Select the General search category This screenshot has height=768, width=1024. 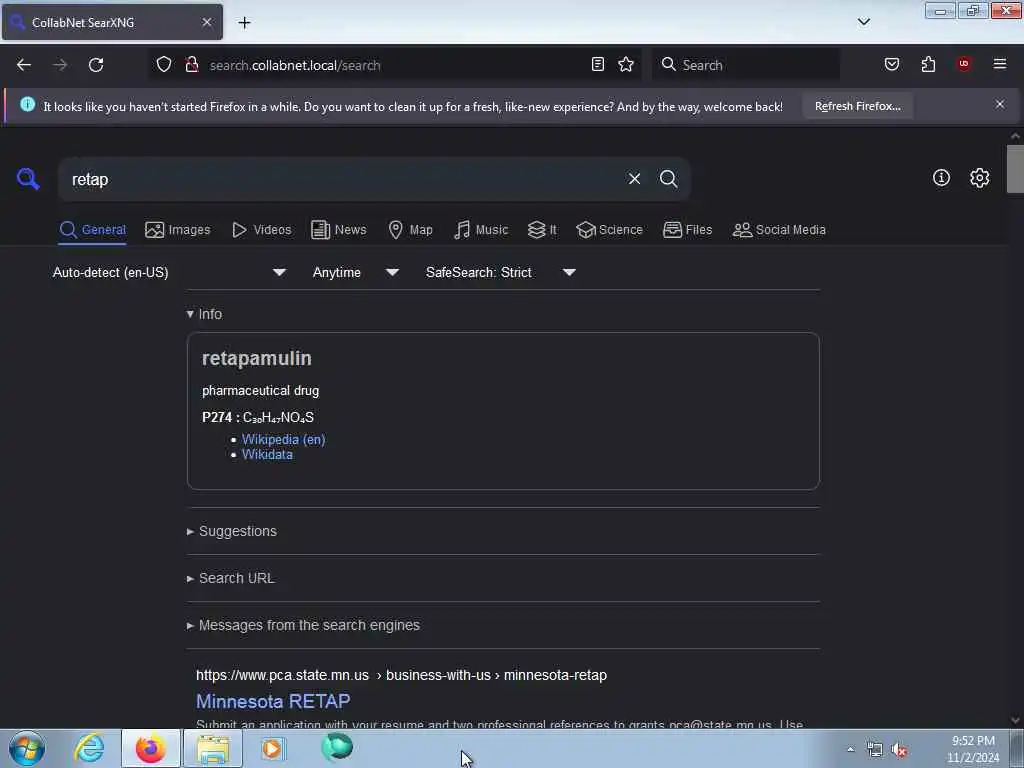pyautogui.click(x=92, y=230)
